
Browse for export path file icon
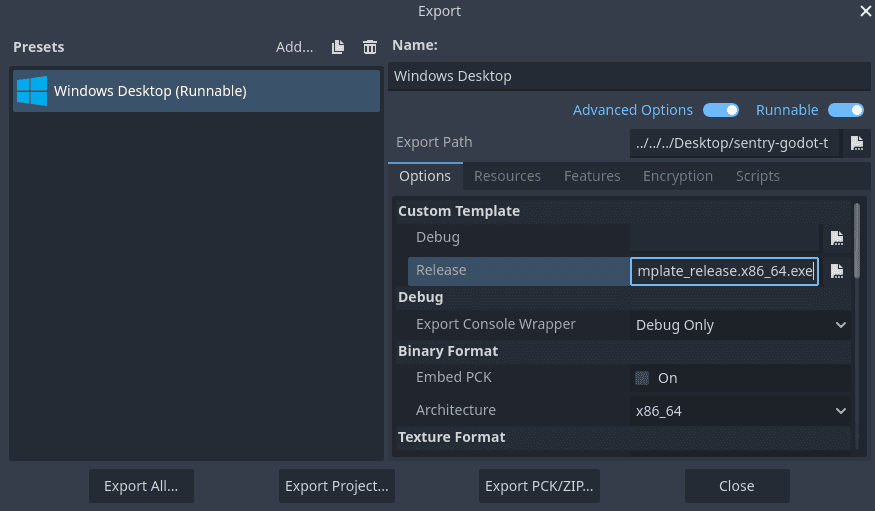(x=857, y=143)
